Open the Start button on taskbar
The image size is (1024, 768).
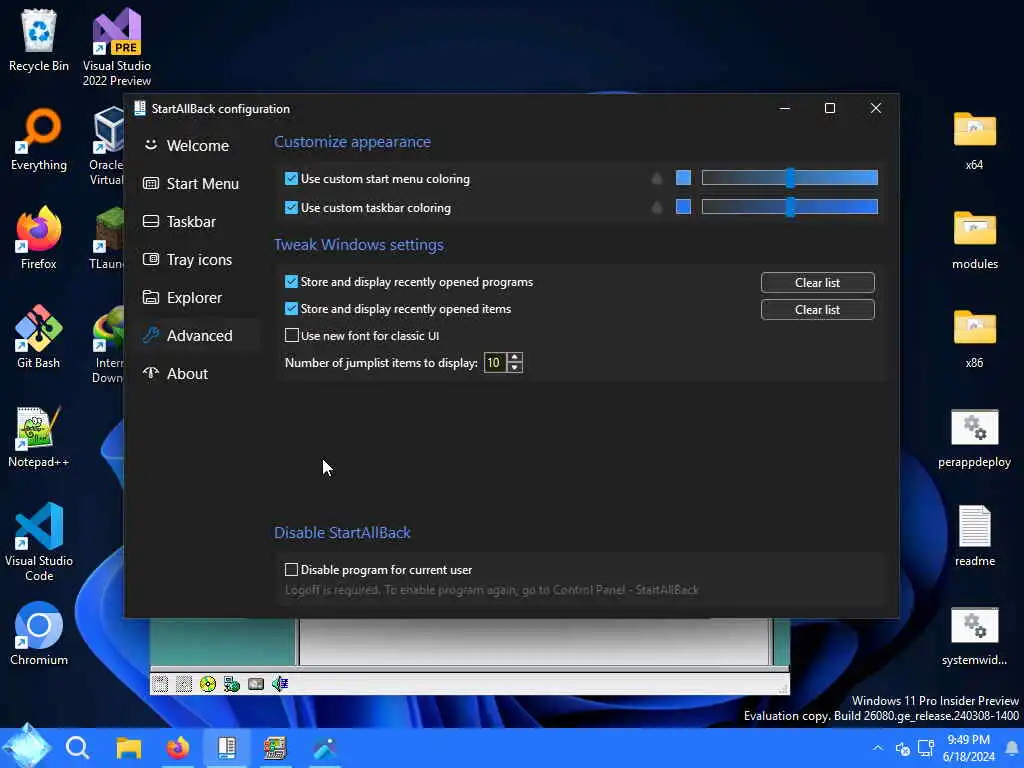point(26,746)
